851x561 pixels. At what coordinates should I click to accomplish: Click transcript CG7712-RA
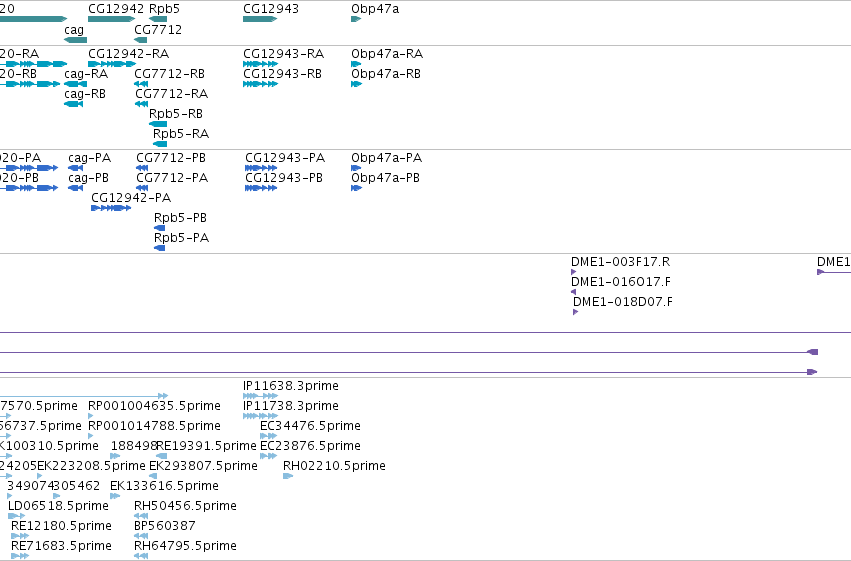pyautogui.click(x=172, y=94)
